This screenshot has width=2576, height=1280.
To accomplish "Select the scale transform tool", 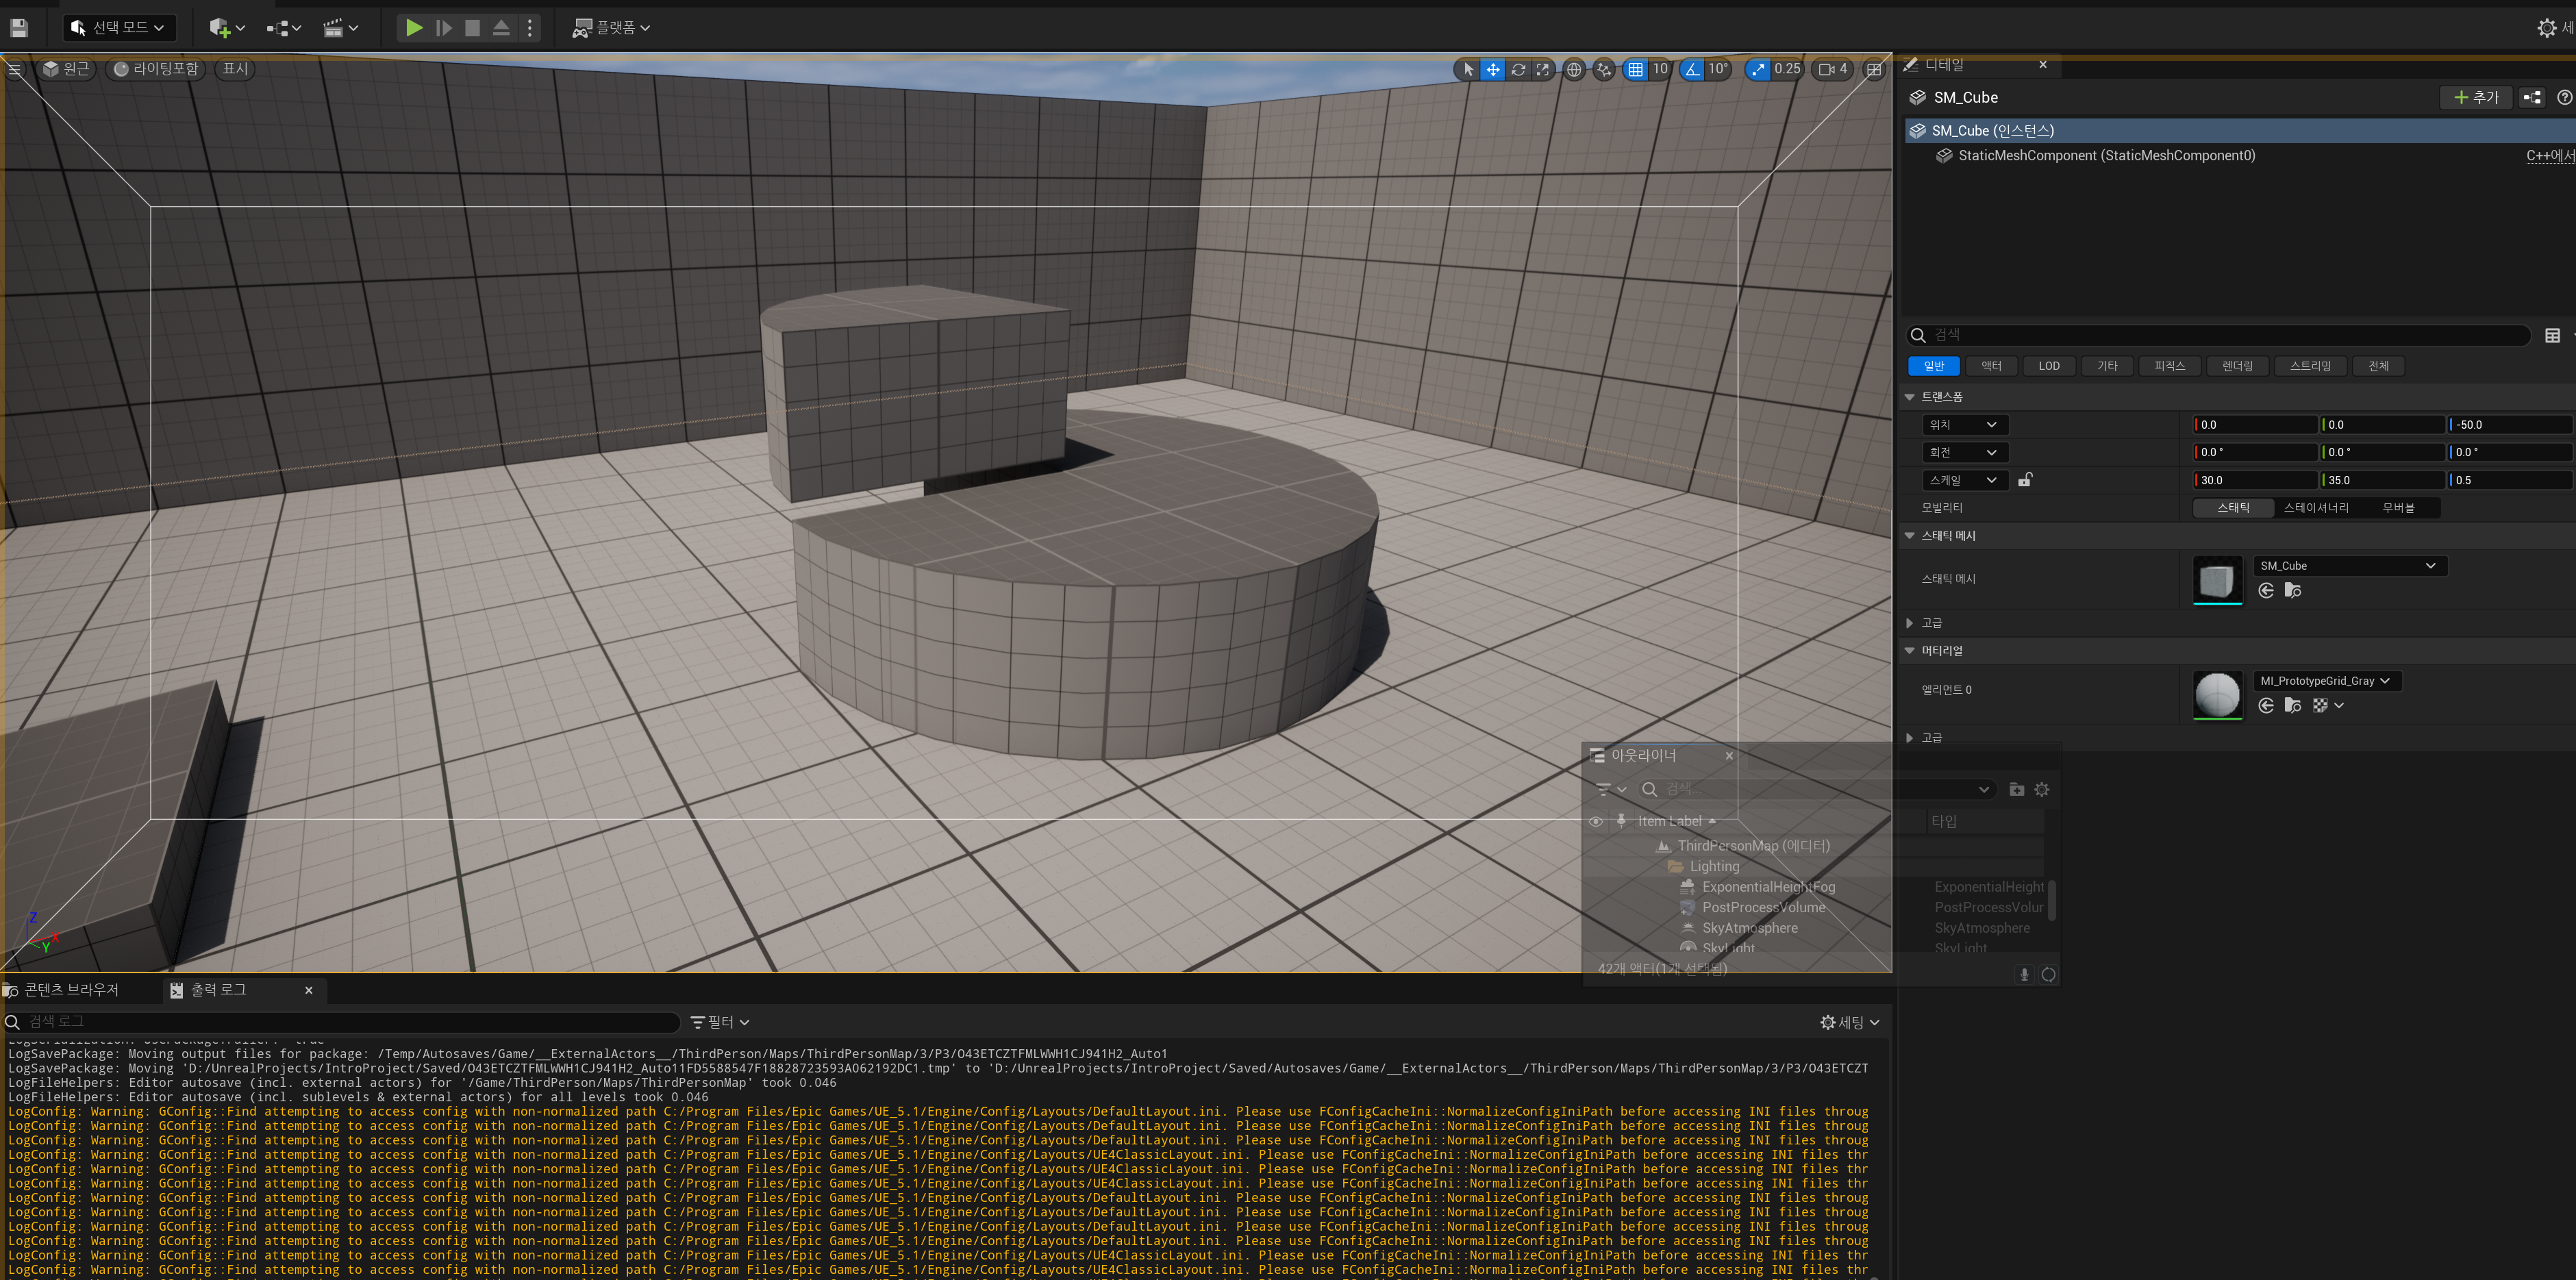I will click(x=1543, y=69).
